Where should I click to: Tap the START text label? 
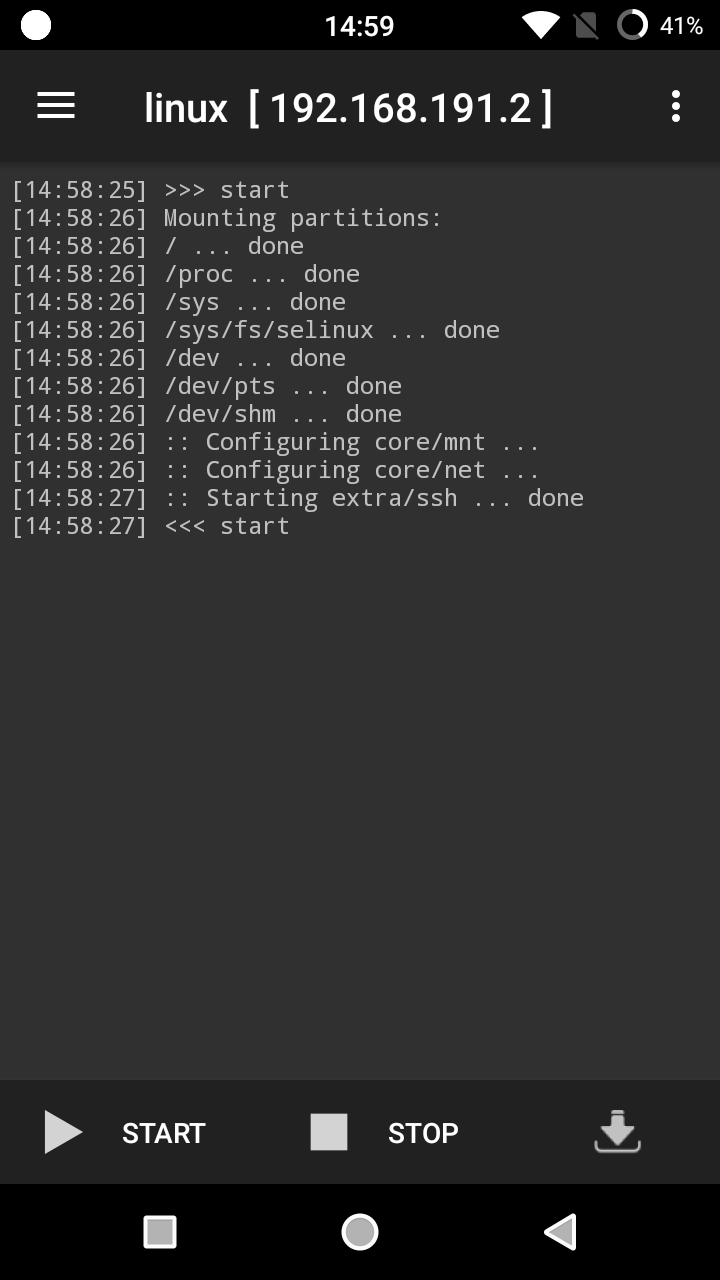click(164, 1133)
